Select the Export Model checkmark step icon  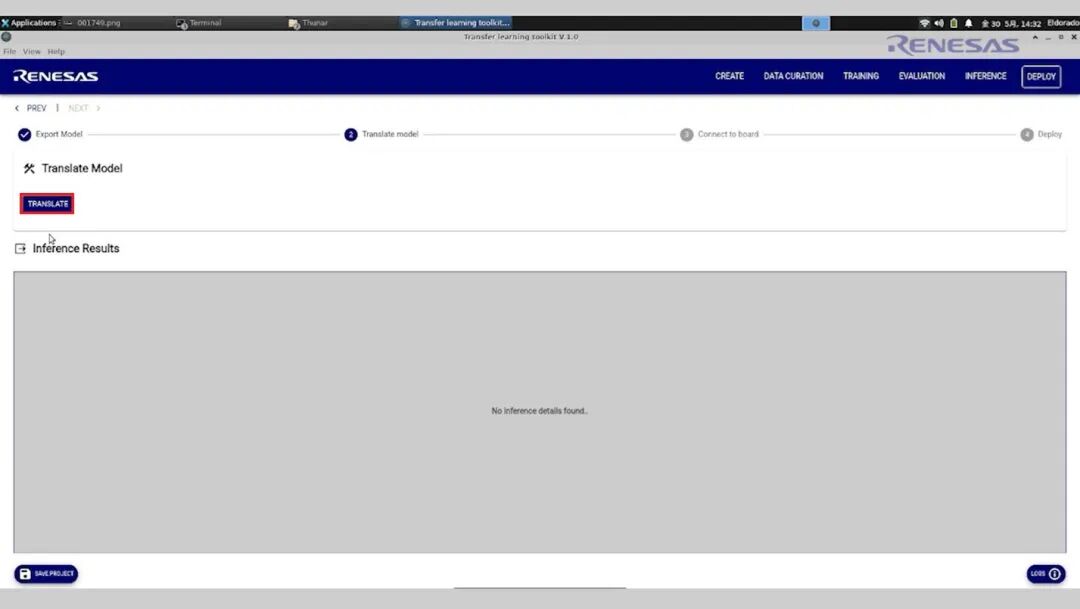click(x=25, y=134)
